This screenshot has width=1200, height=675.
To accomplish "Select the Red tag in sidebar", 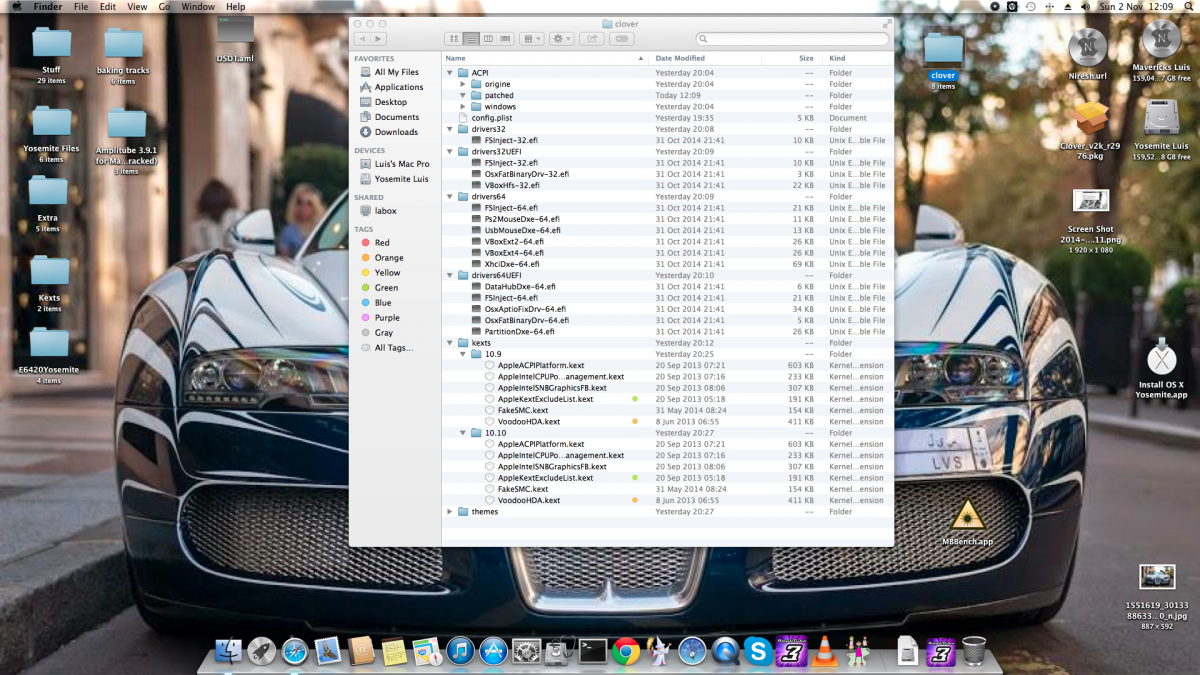I will tap(382, 243).
